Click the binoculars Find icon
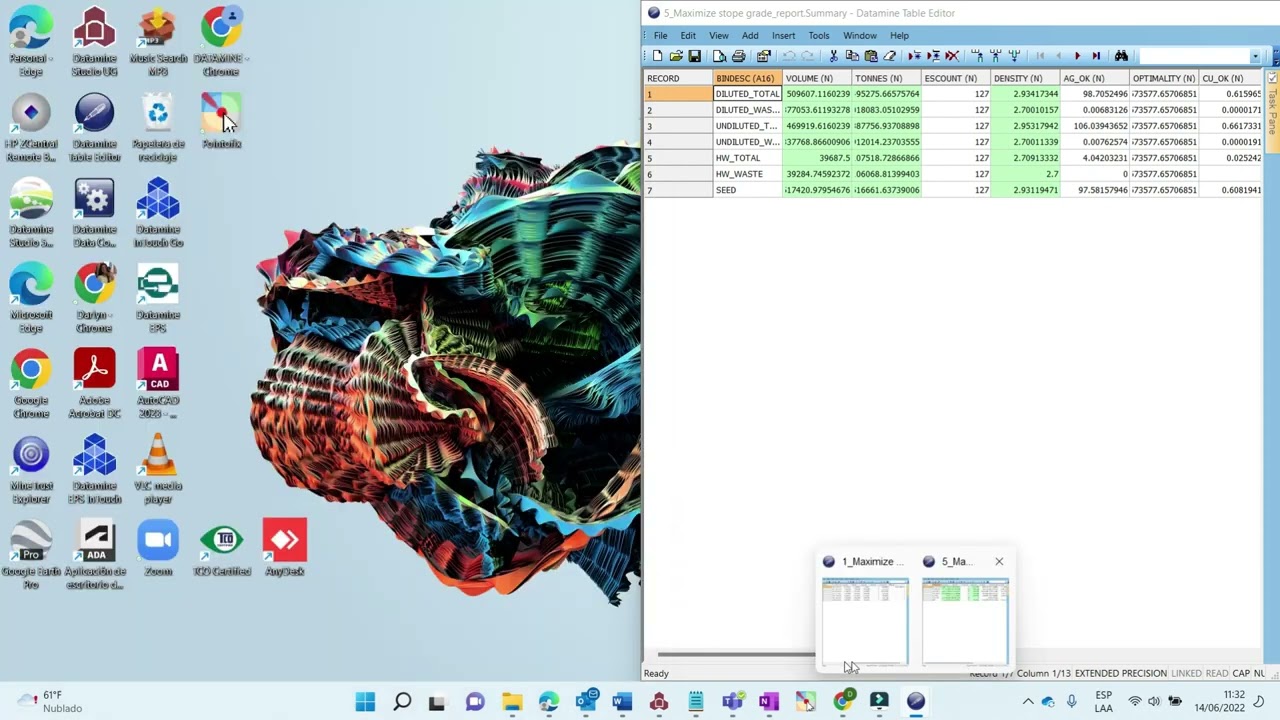The height and width of the screenshot is (720, 1280). [1121, 56]
